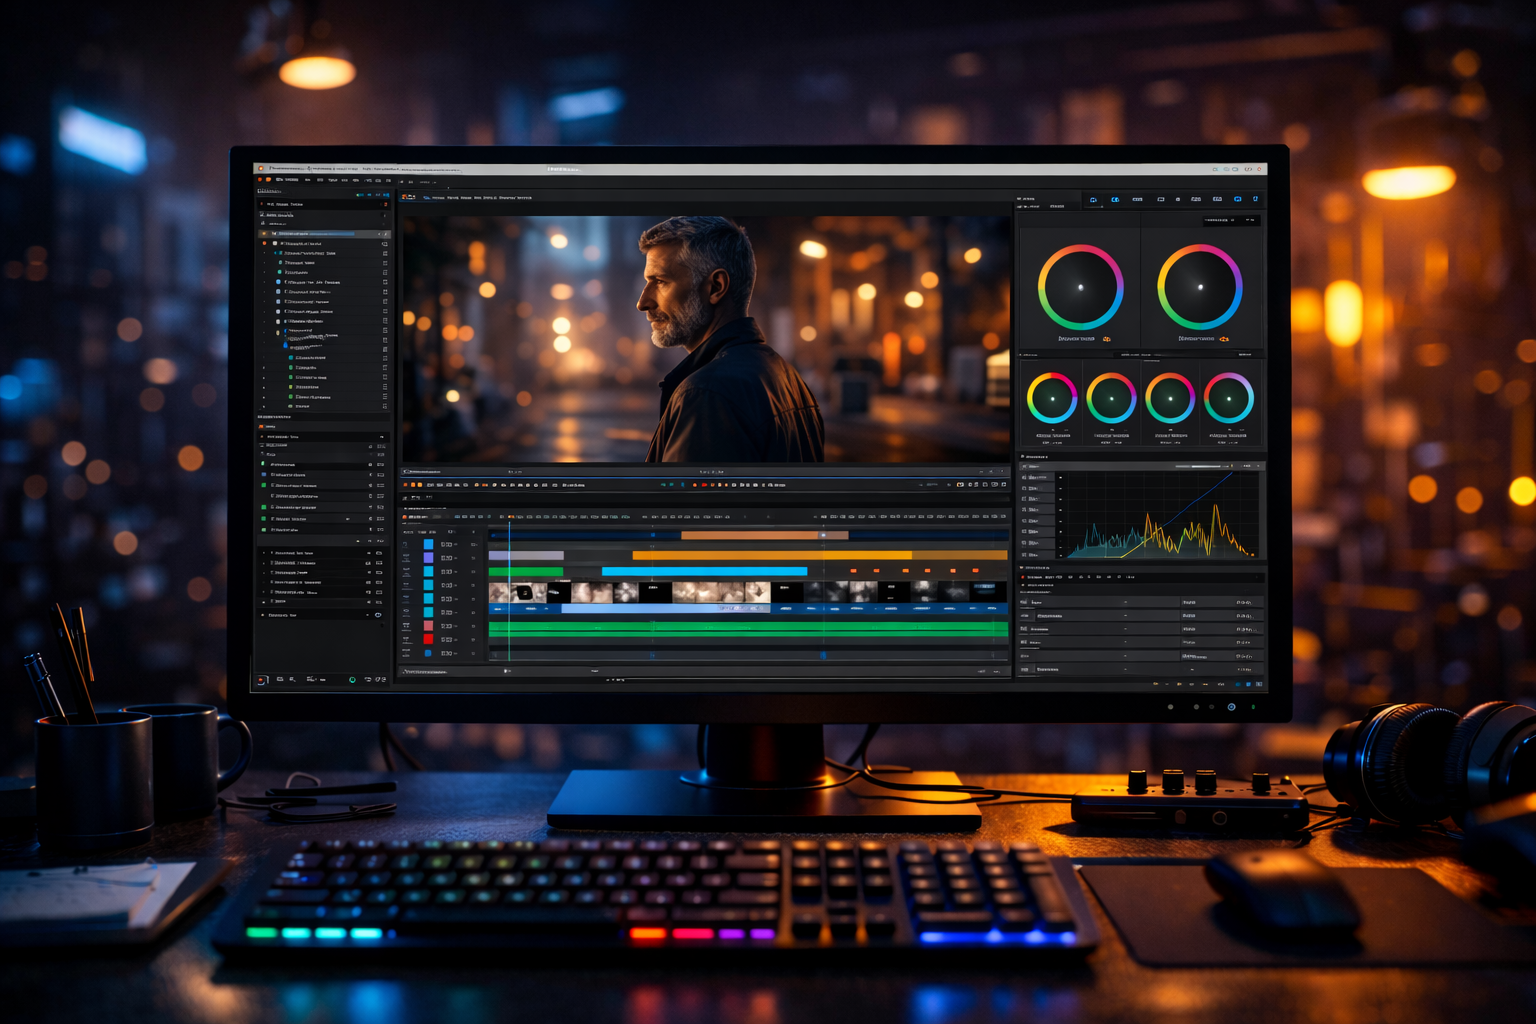Click the last small color wheel in the lower row
The width and height of the screenshot is (1536, 1024).
coord(1228,398)
